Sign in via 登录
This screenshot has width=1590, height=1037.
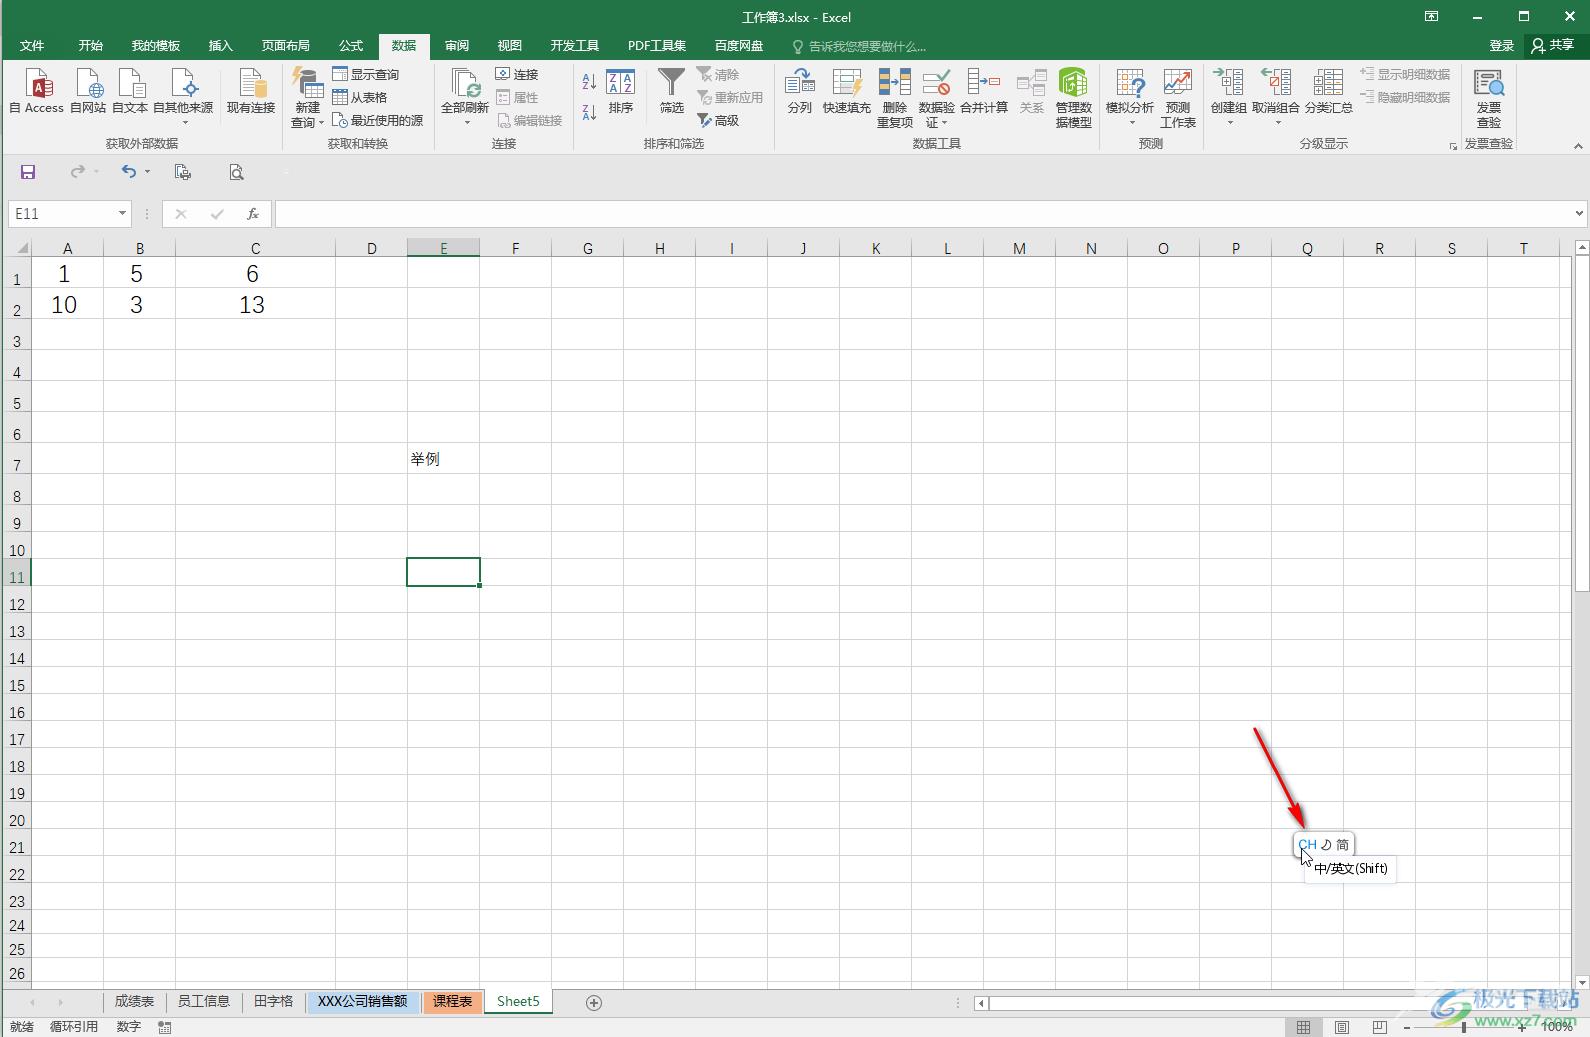[1501, 46]
